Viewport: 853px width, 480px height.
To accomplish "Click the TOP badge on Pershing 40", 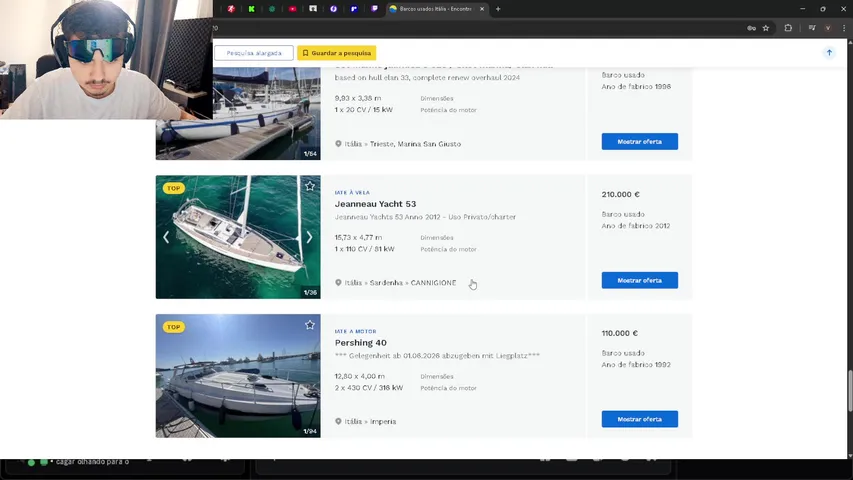I will (x=174, y=327).
